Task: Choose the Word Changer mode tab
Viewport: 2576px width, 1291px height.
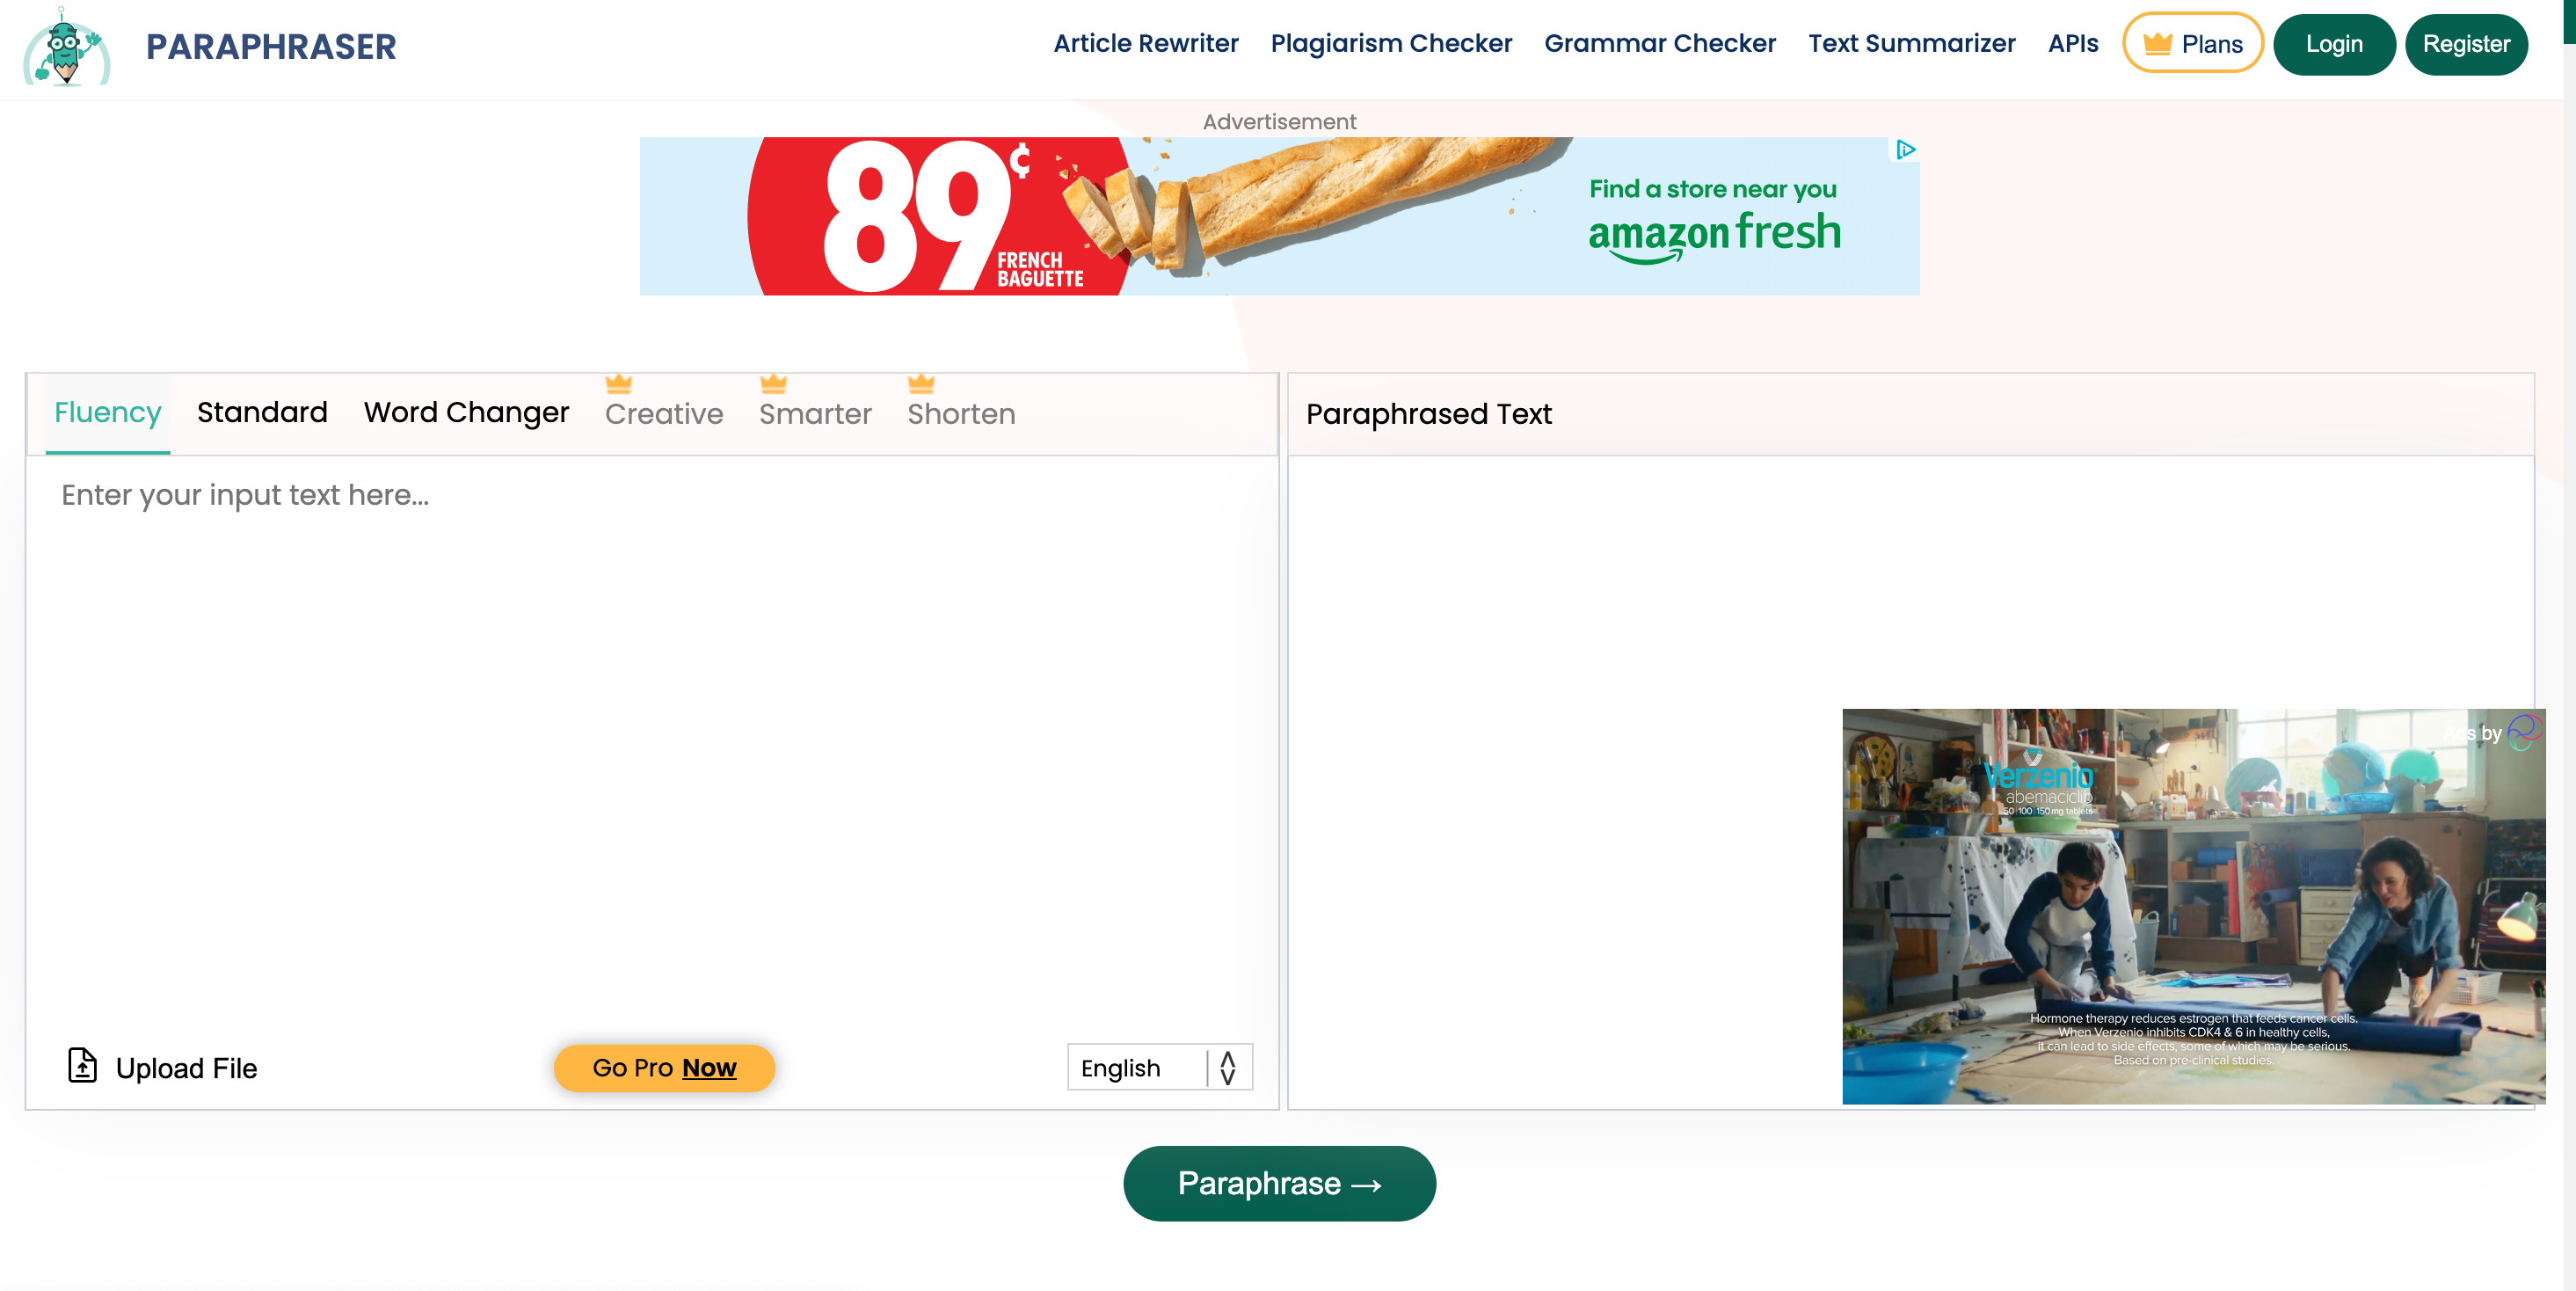Action: point(466,412)
